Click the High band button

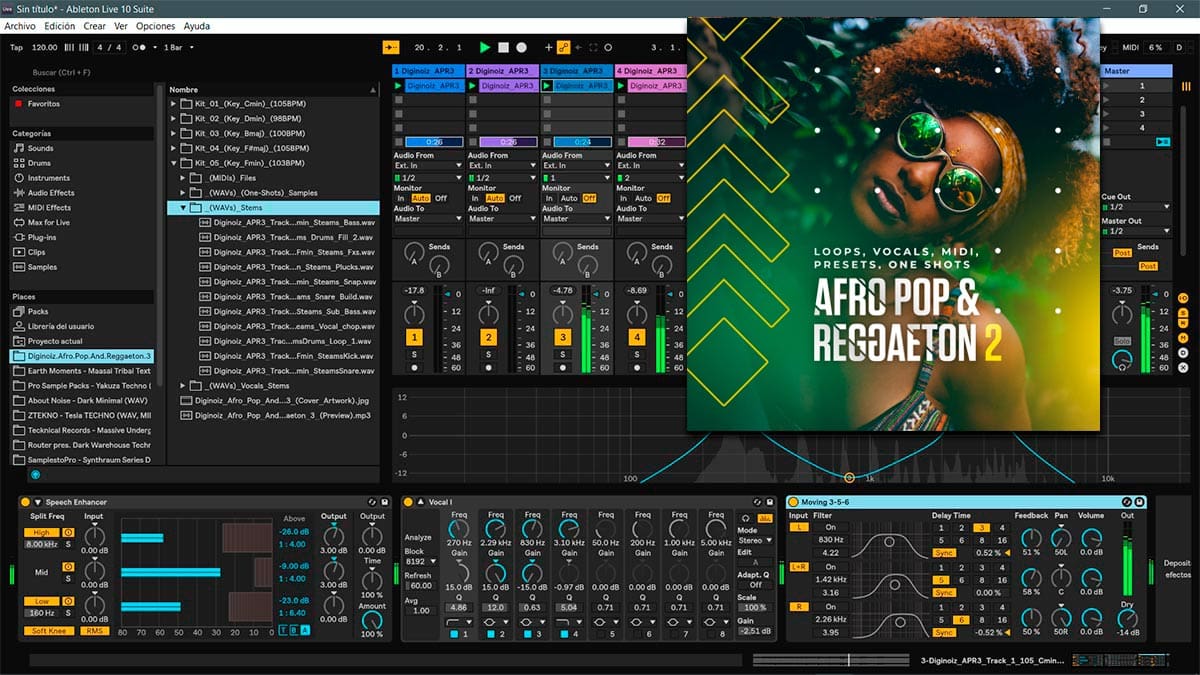pyautogui.click(x=41, y=532)
